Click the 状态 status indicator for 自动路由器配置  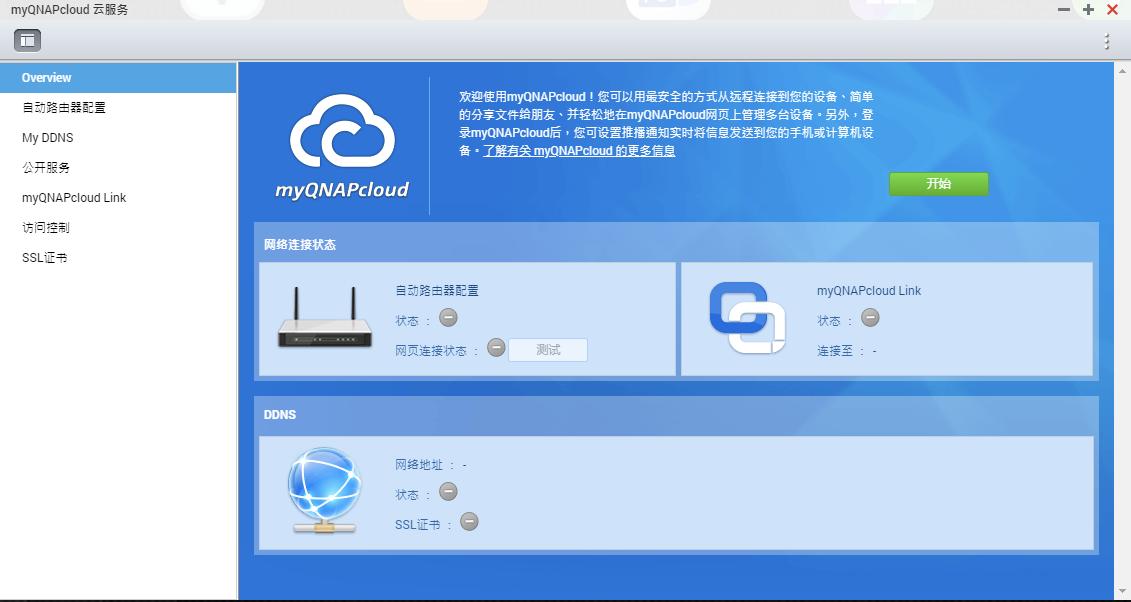[448, 318]
